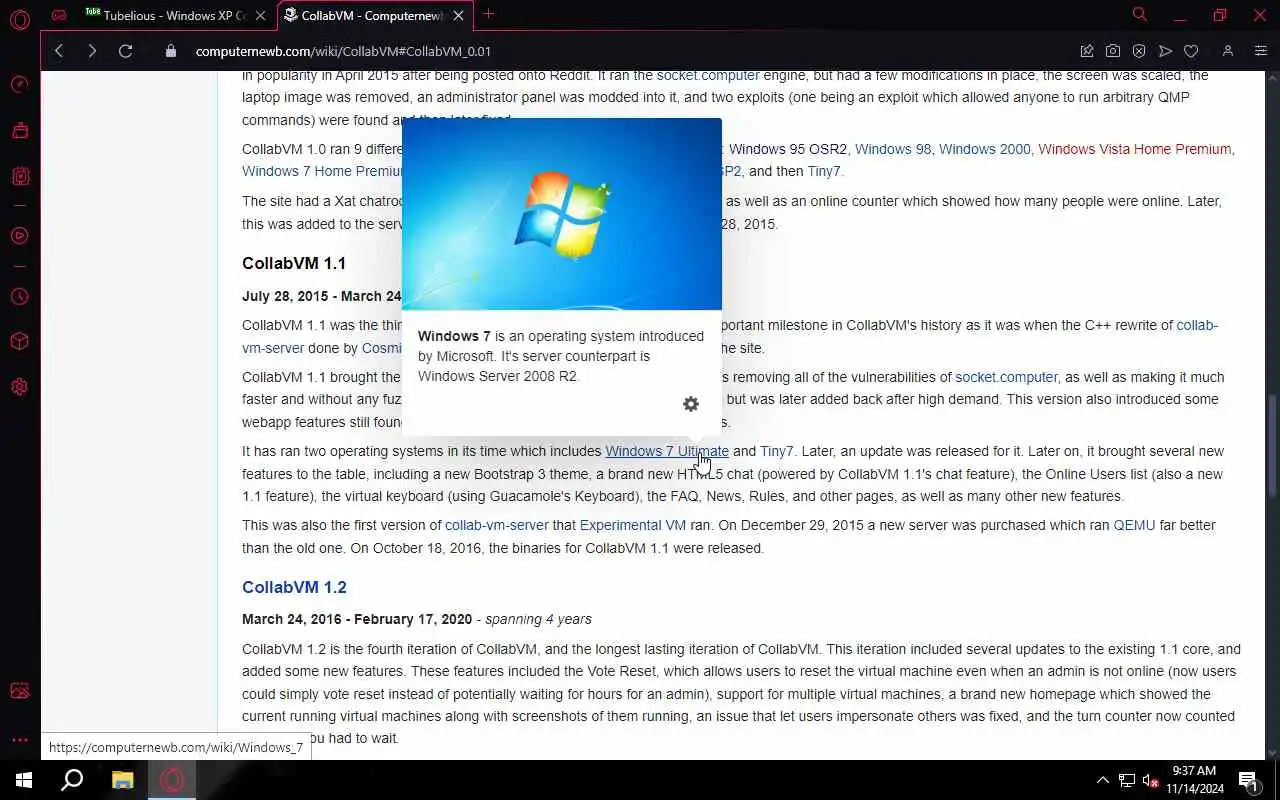Open the Windows 7 Home Premium link

(x=322, y=171)
